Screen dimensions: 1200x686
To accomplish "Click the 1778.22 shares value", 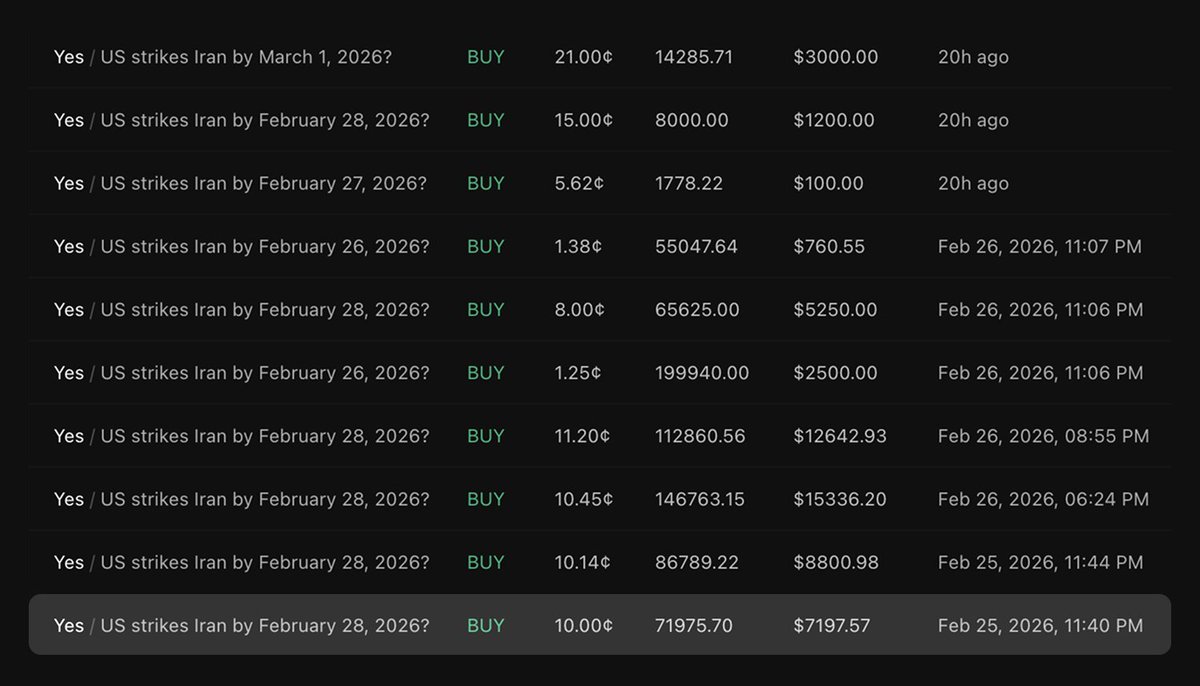I will (x=688, y=183).
